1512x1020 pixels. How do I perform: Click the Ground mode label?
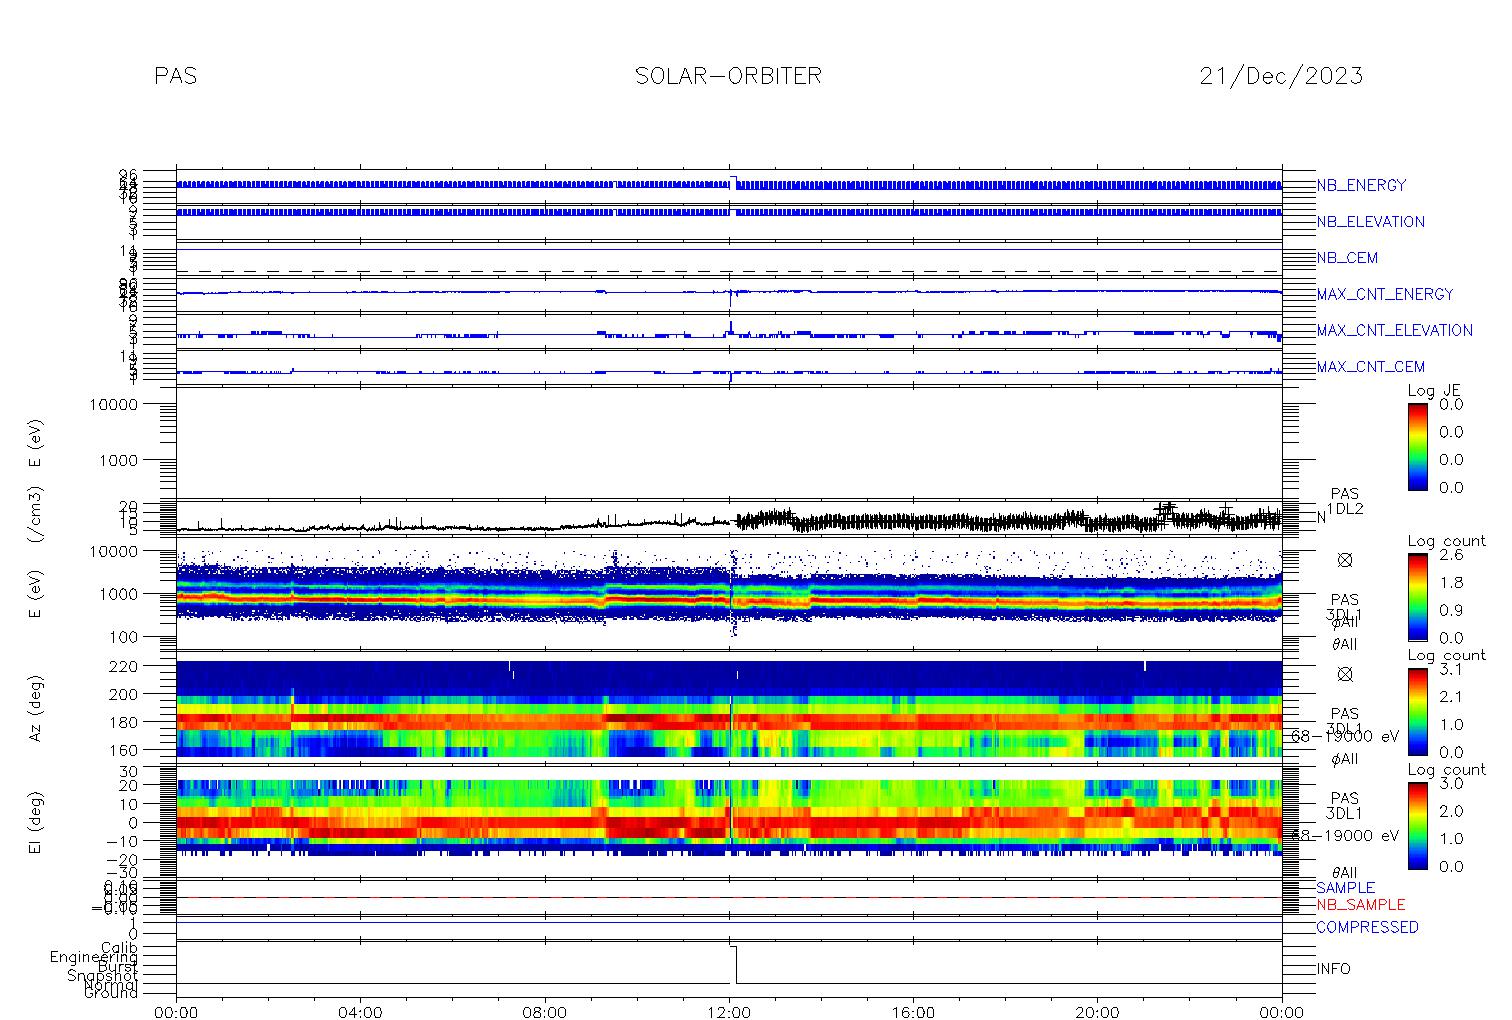coord(111,994)
